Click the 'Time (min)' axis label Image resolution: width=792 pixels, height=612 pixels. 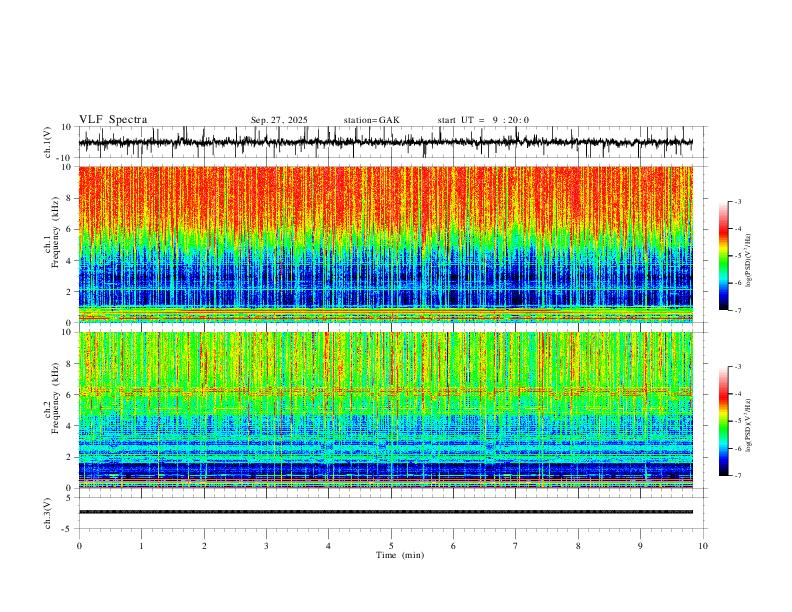400,555
